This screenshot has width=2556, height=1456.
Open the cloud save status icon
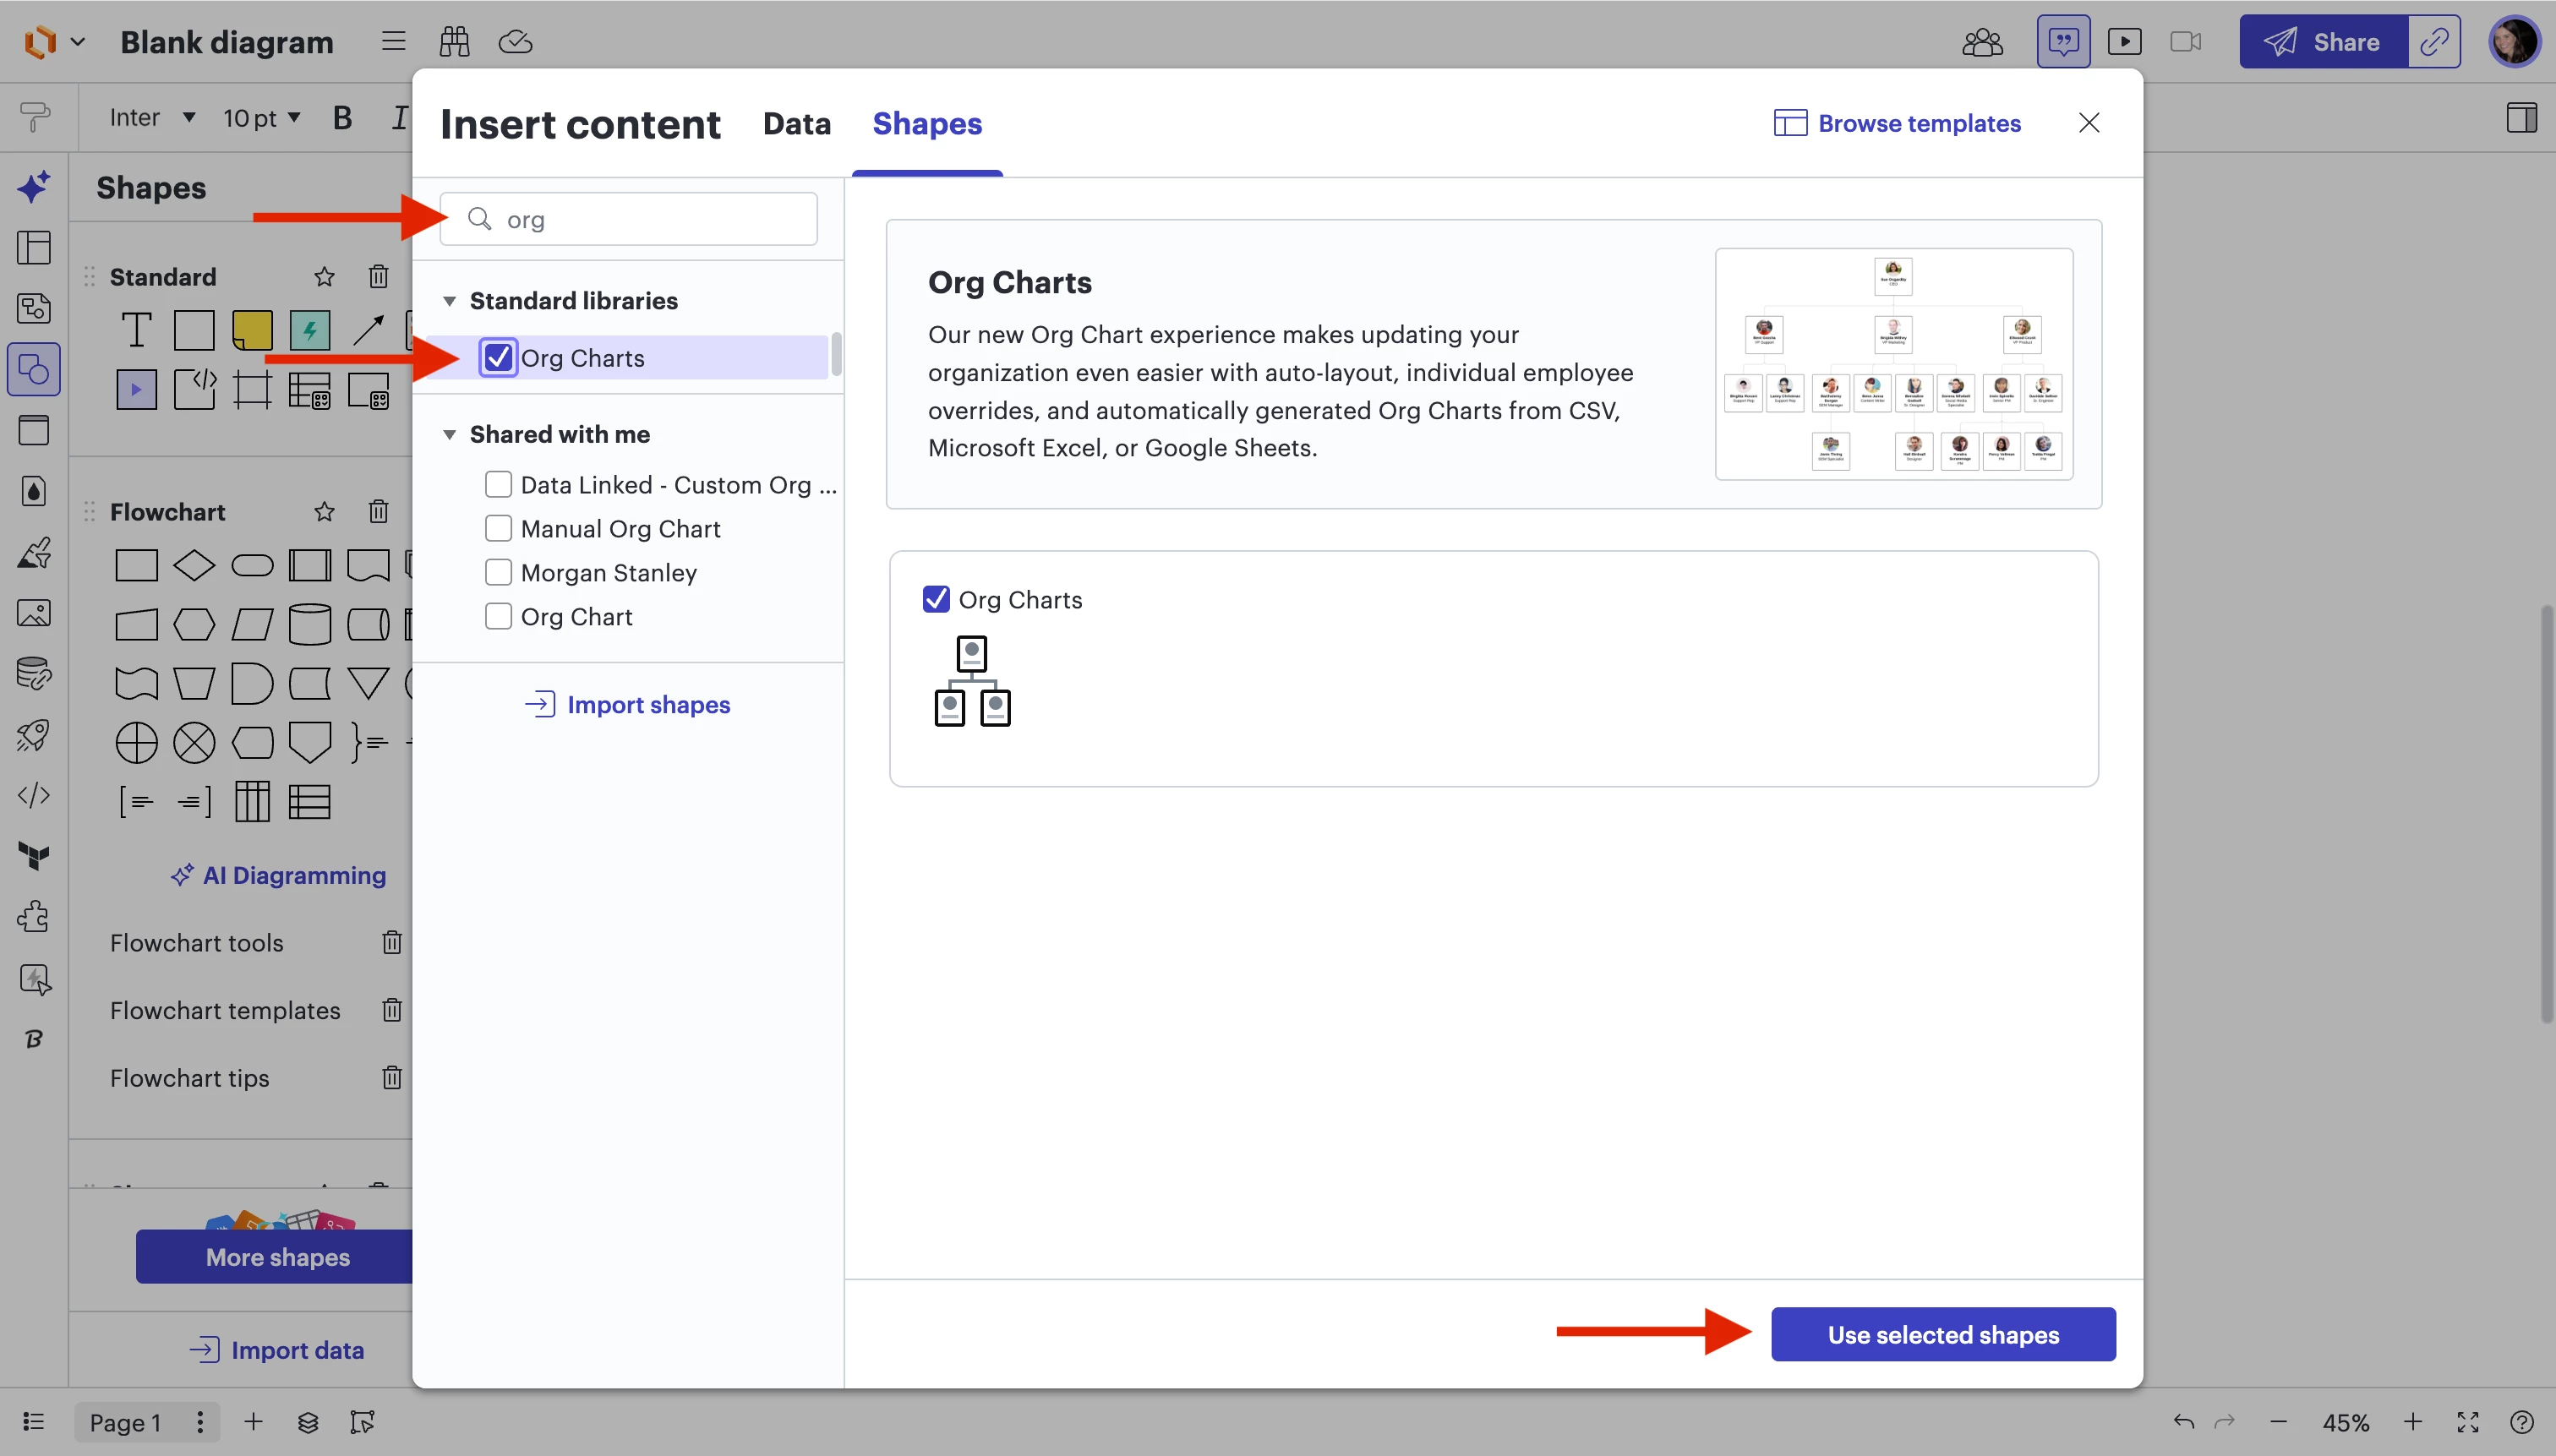[515, 41]
